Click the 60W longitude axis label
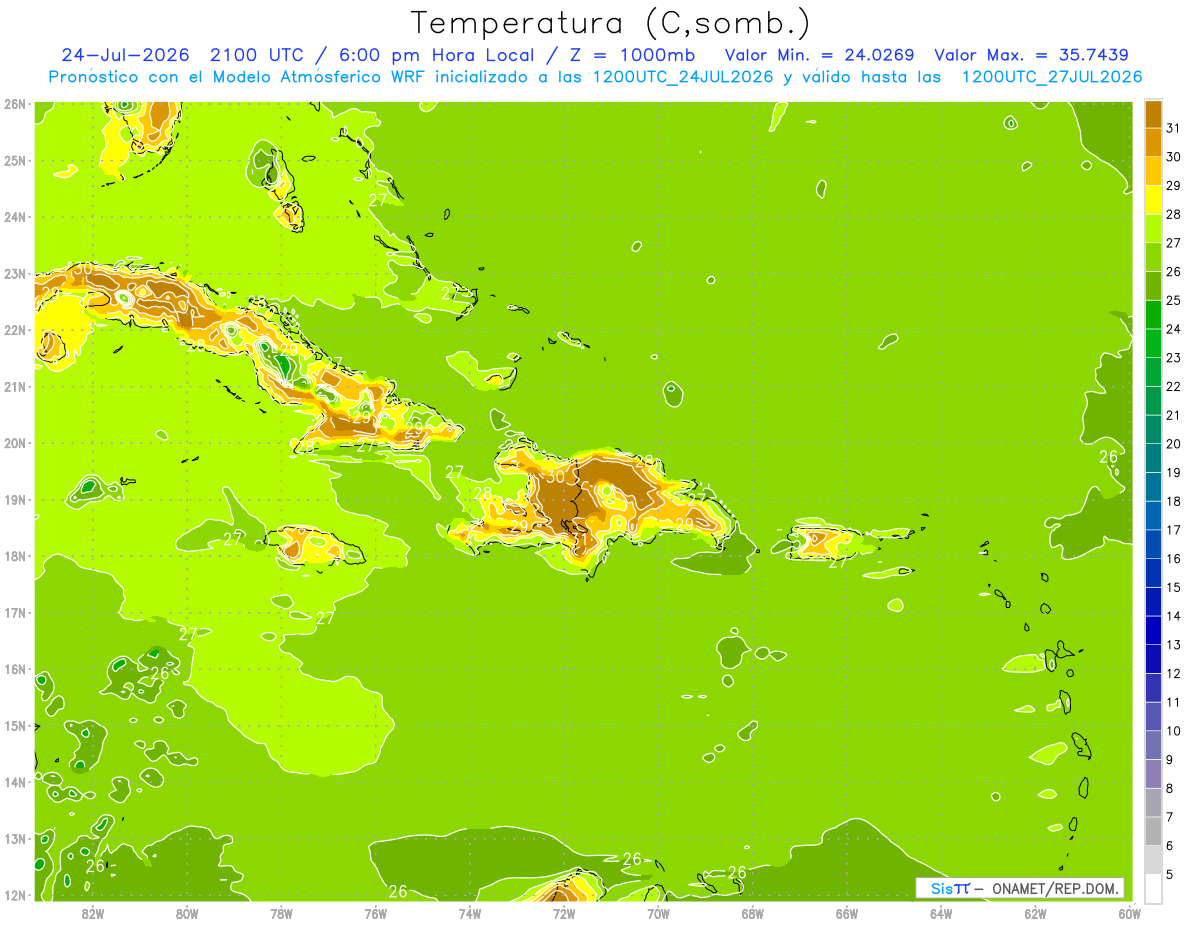The image size is (1200, 927). point(1129,913)
